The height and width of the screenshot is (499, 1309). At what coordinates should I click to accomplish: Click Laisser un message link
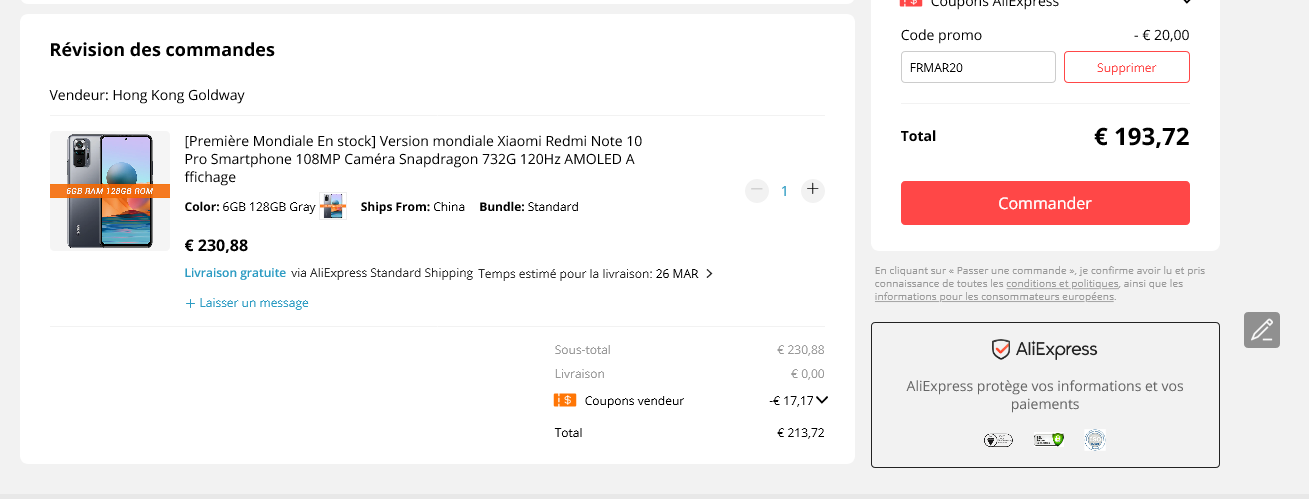pos(247,303)
